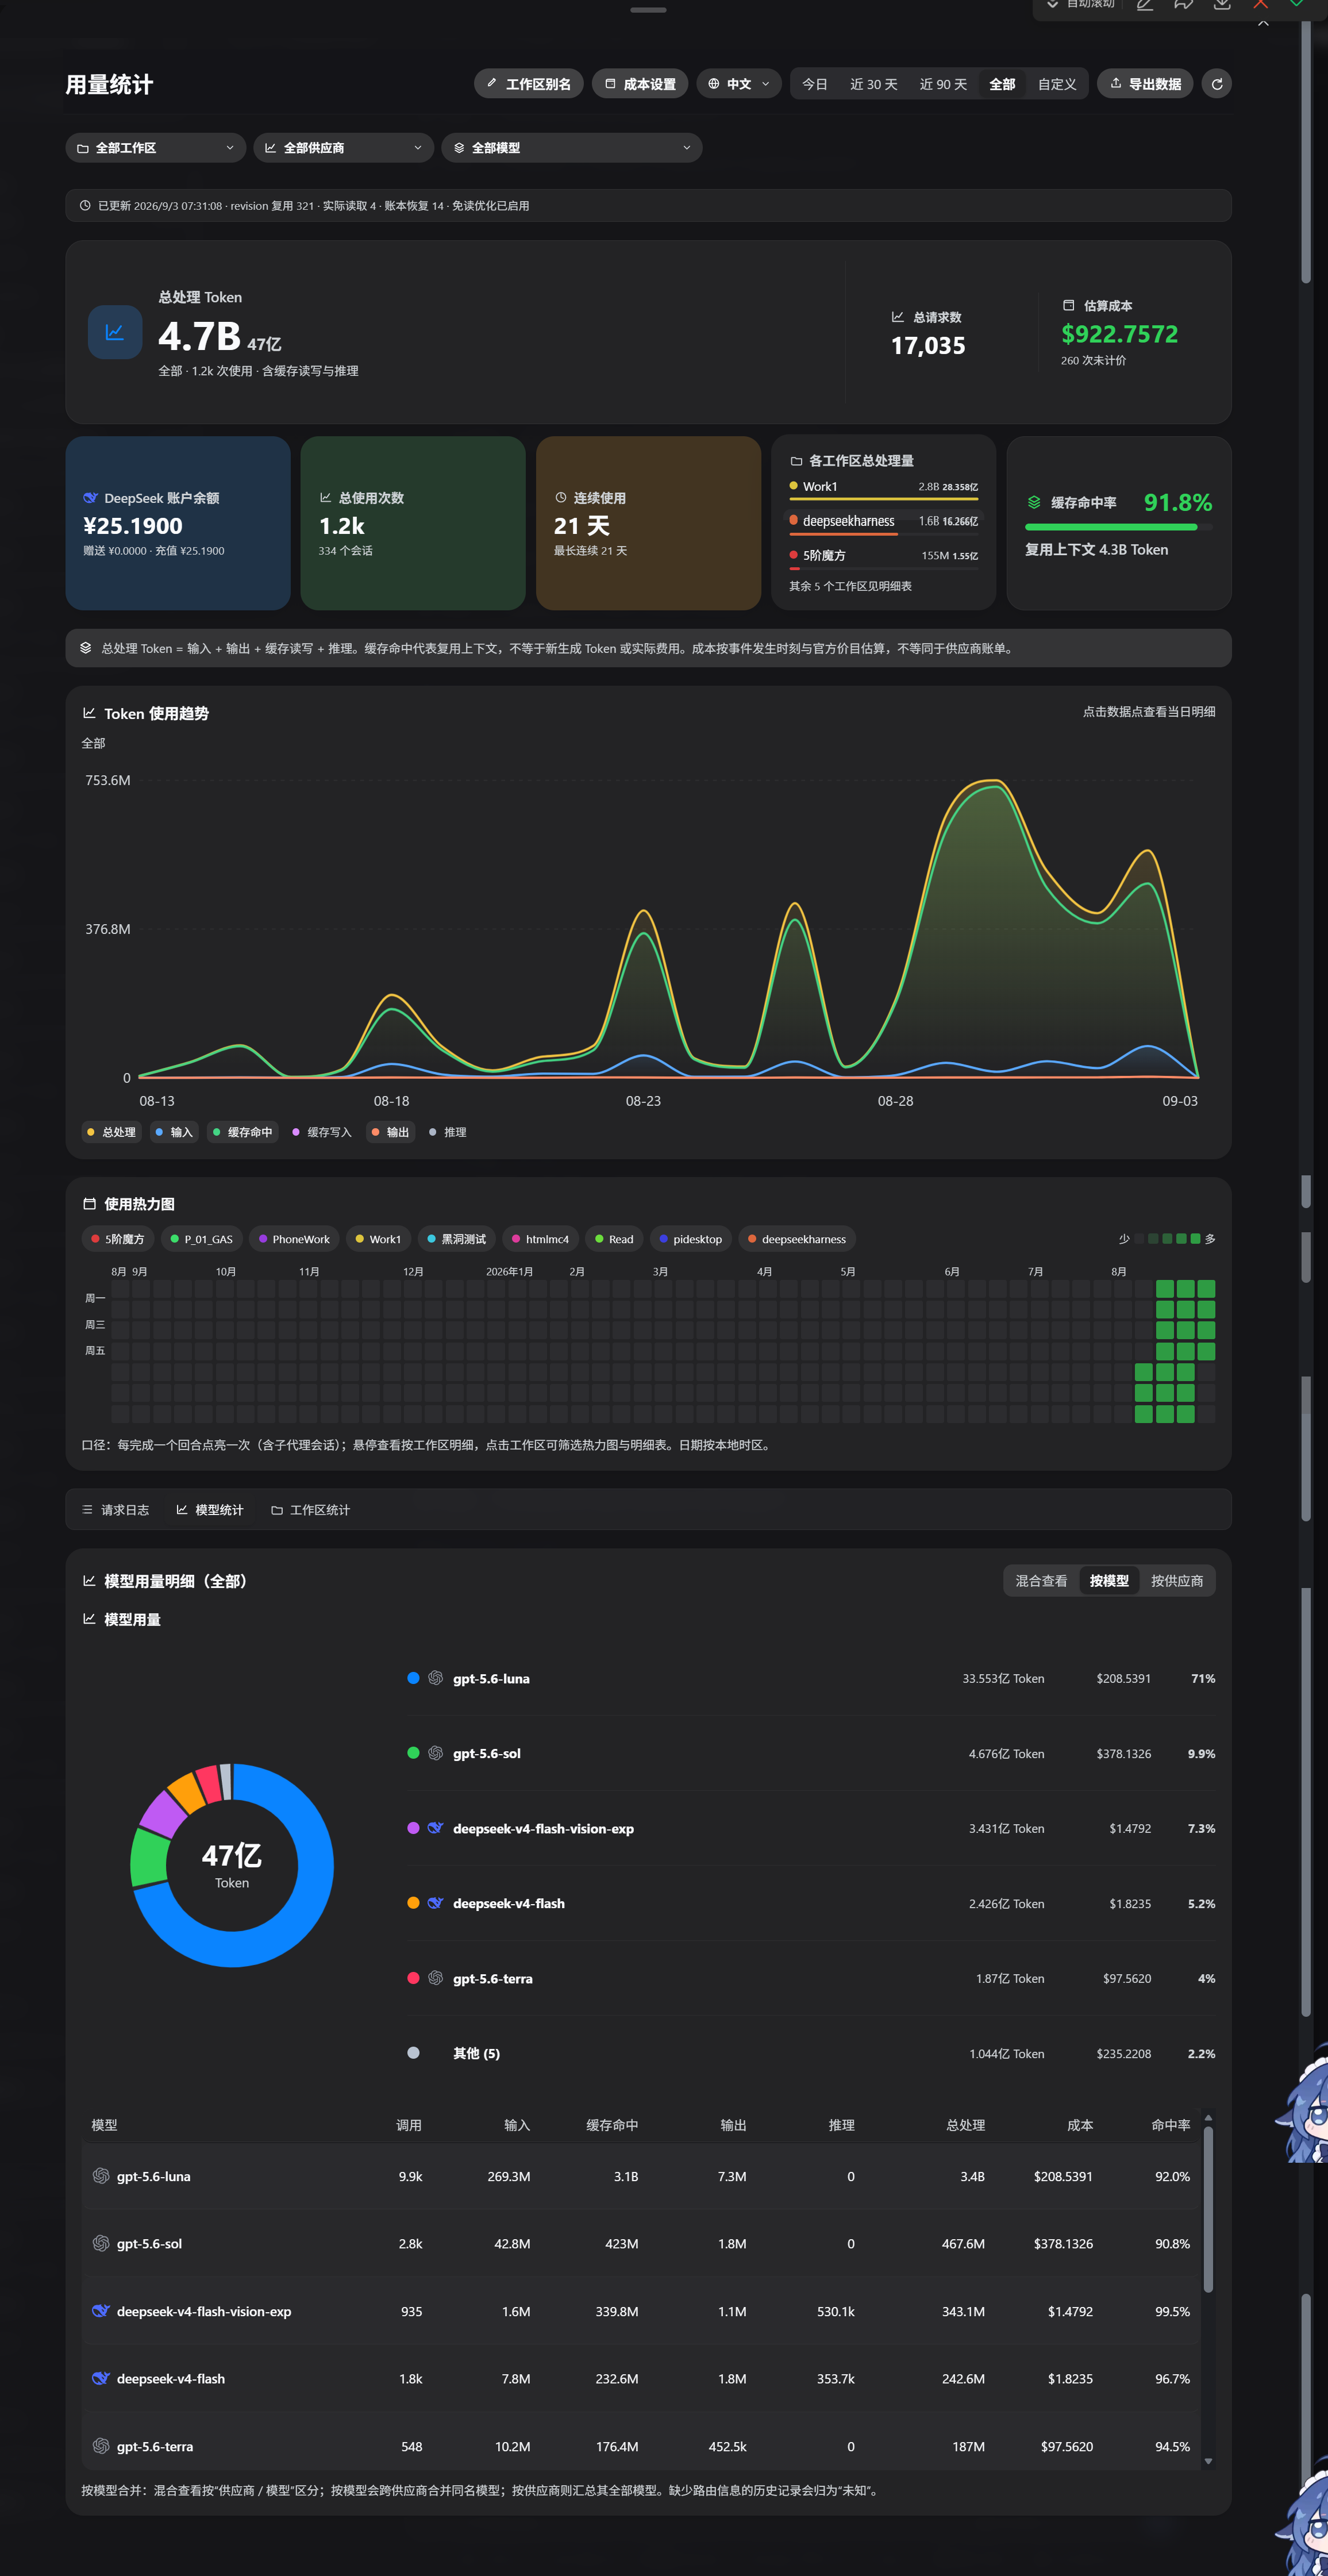Click the icon beside 估算成本
1328x2576 pixels.
click(x=1068, y=305)
